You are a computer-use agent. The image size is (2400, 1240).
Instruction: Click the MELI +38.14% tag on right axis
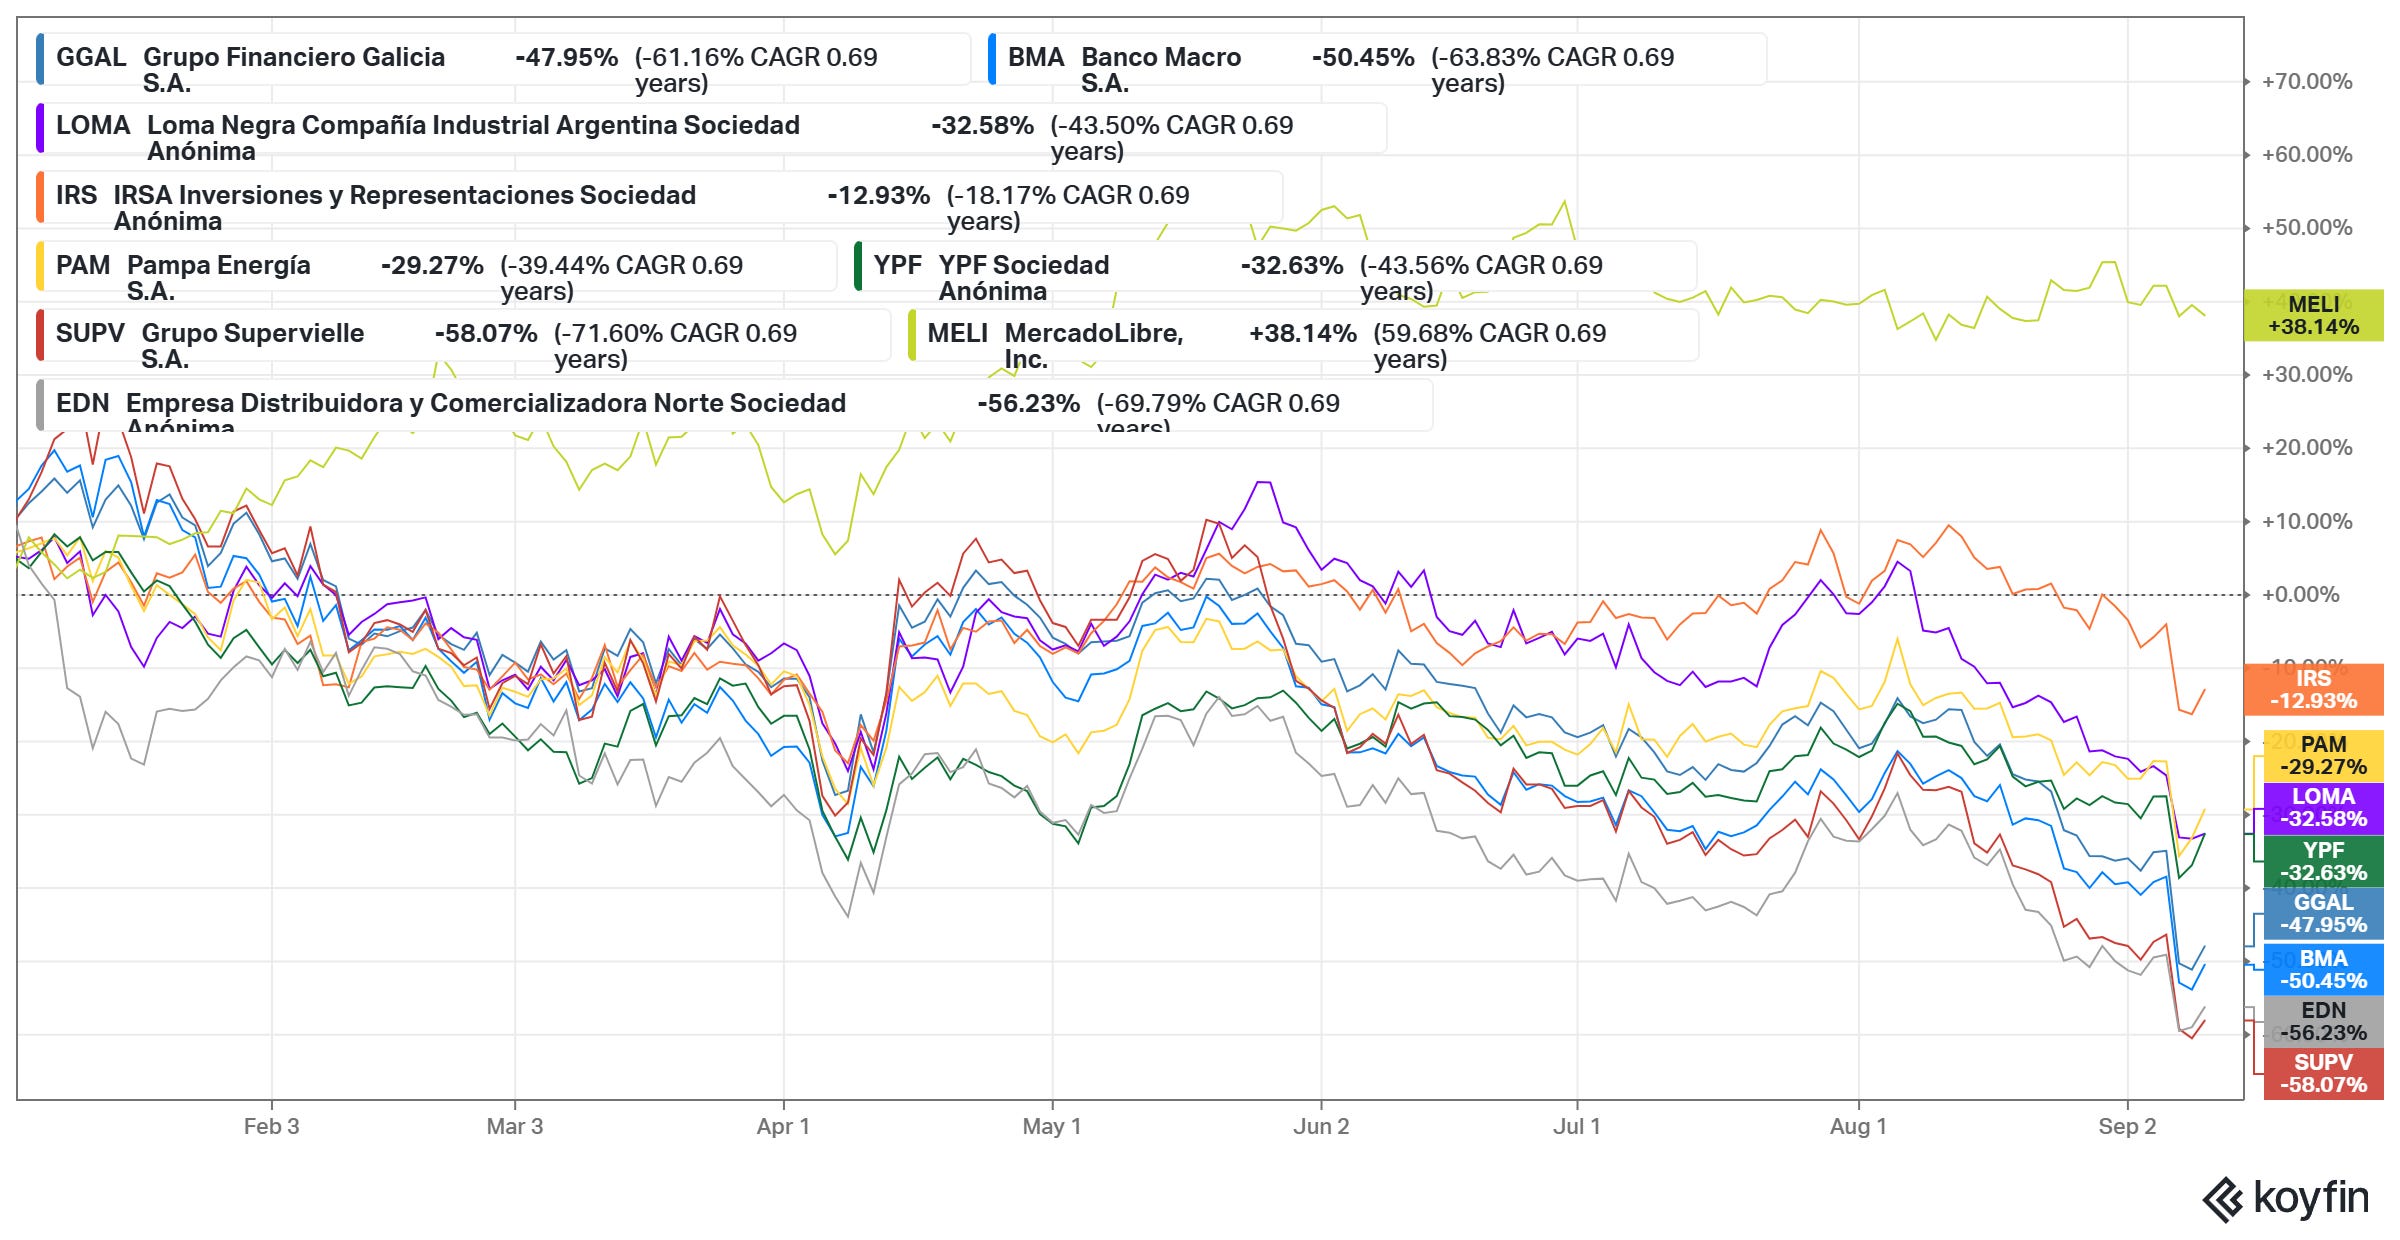[2313, 316]
